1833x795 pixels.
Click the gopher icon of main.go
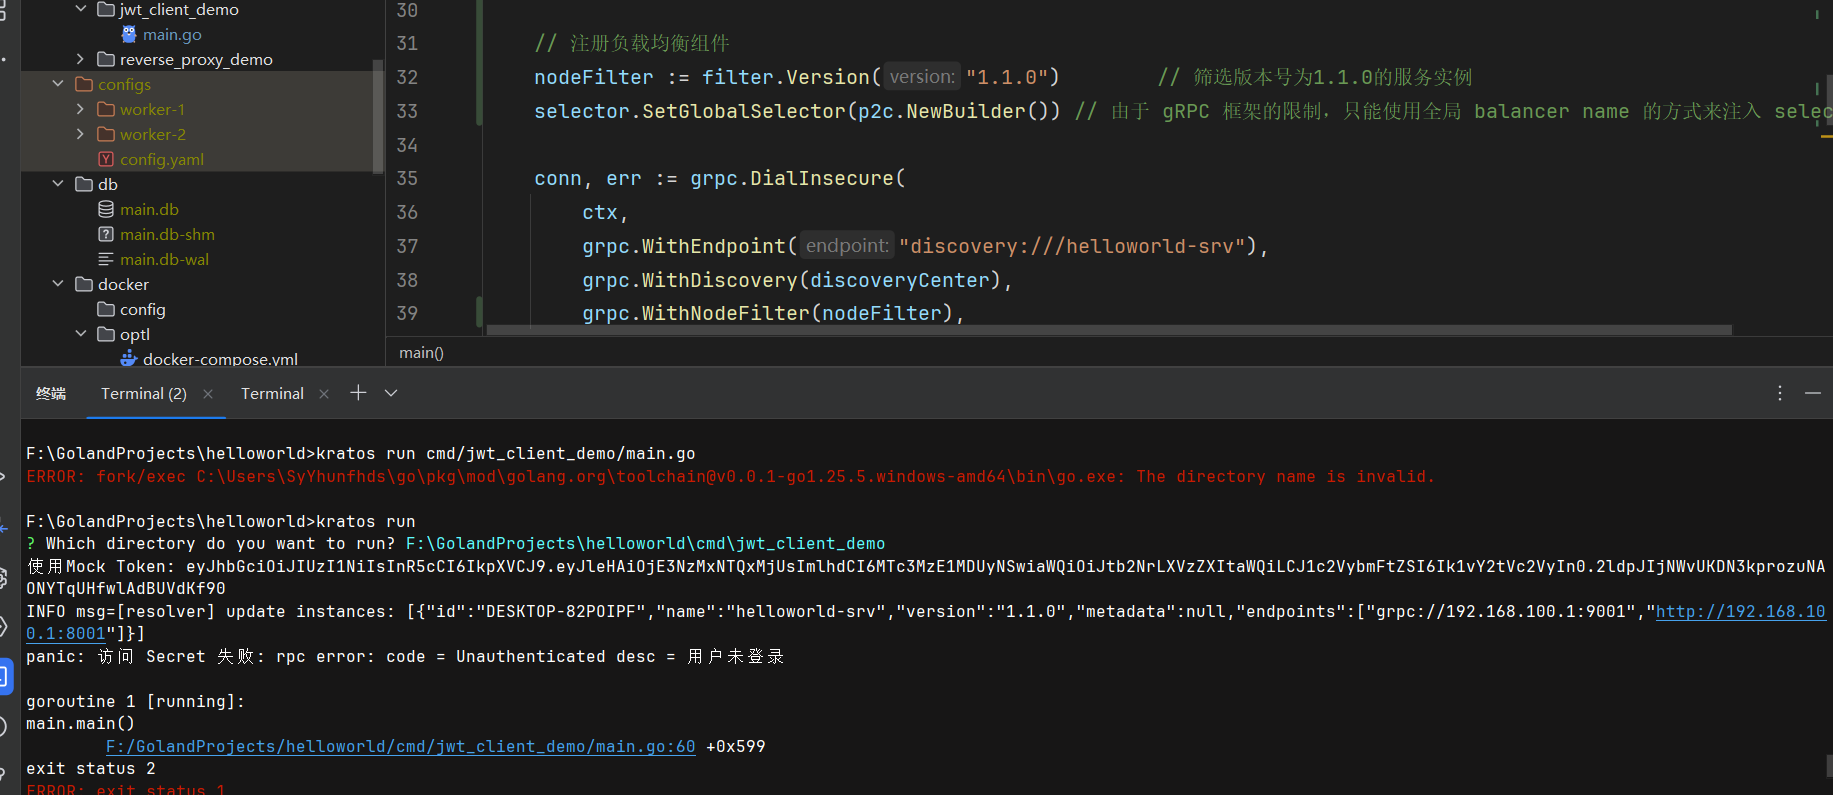129,34
